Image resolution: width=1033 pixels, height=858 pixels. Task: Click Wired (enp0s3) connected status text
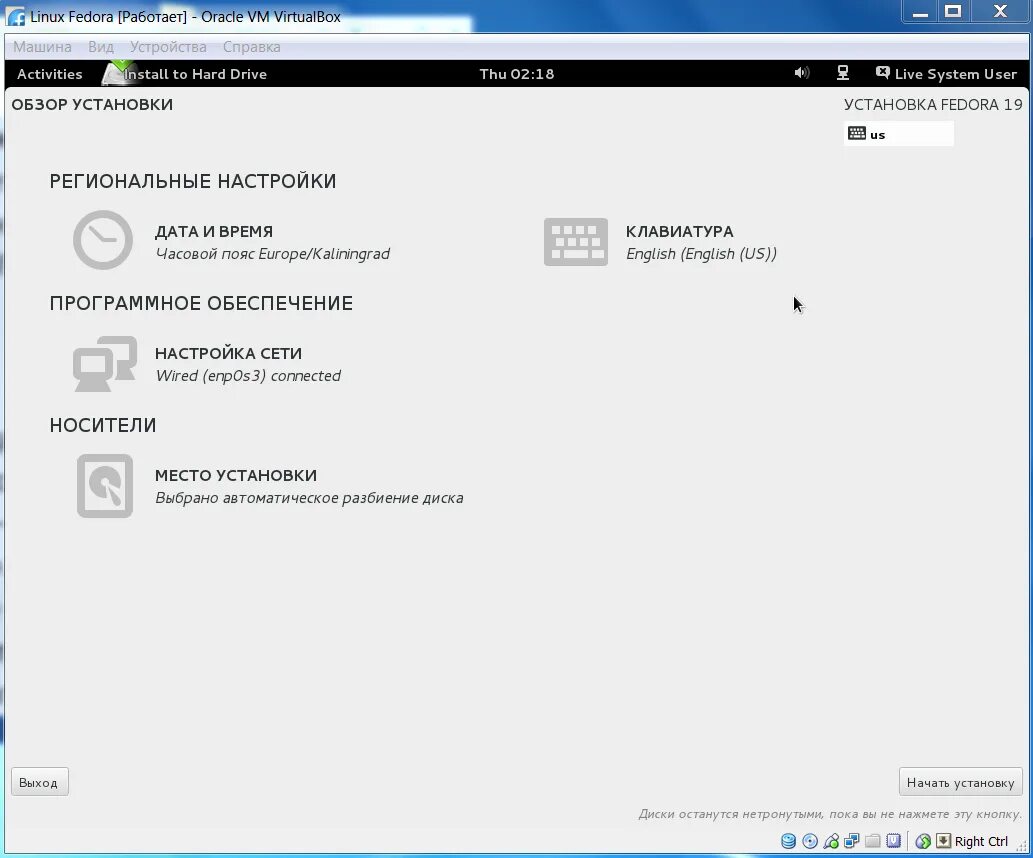coord(248,376)
